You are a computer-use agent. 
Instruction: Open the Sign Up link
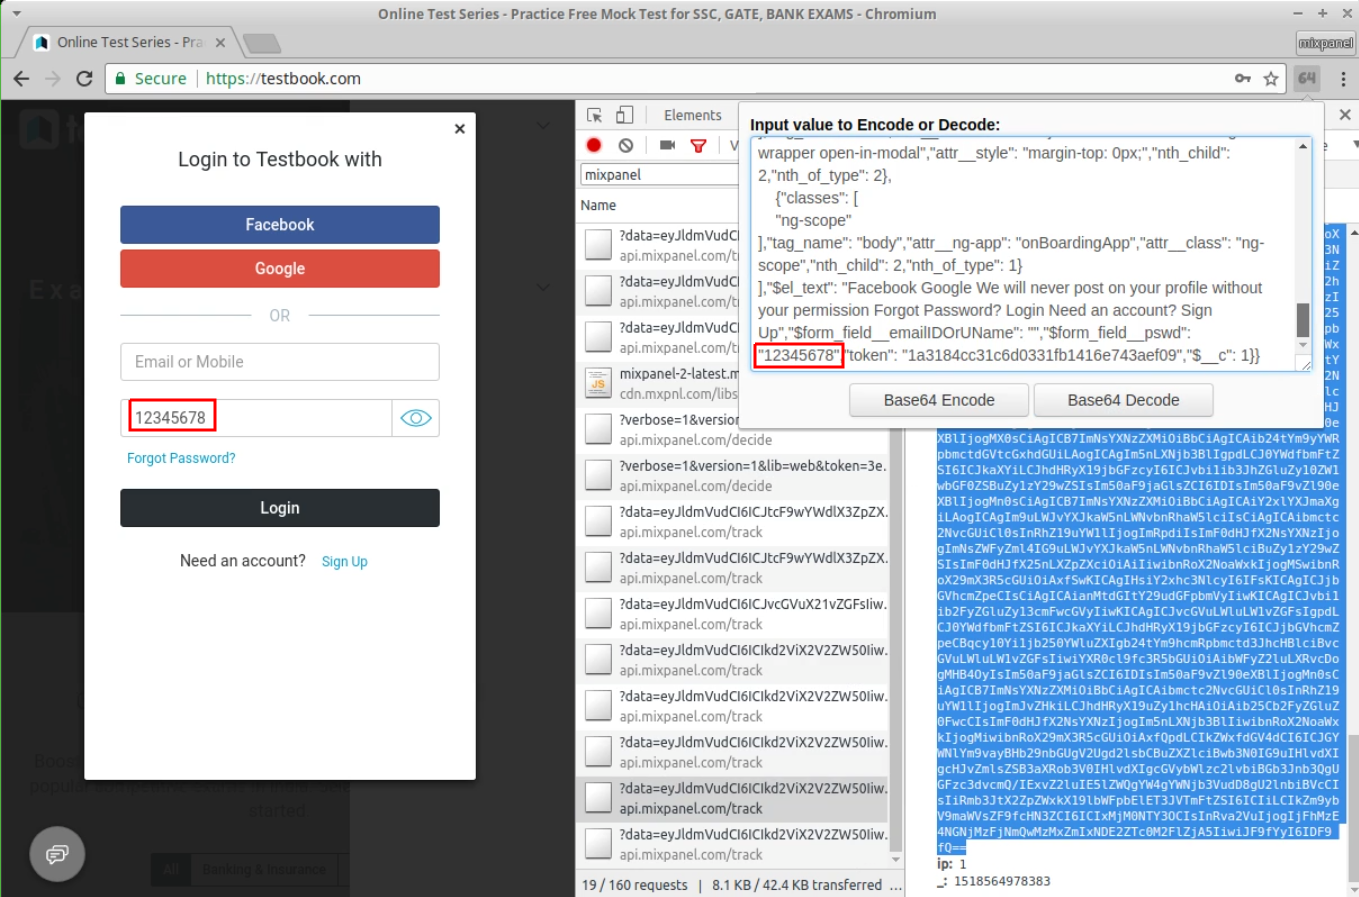pos(344,562)
